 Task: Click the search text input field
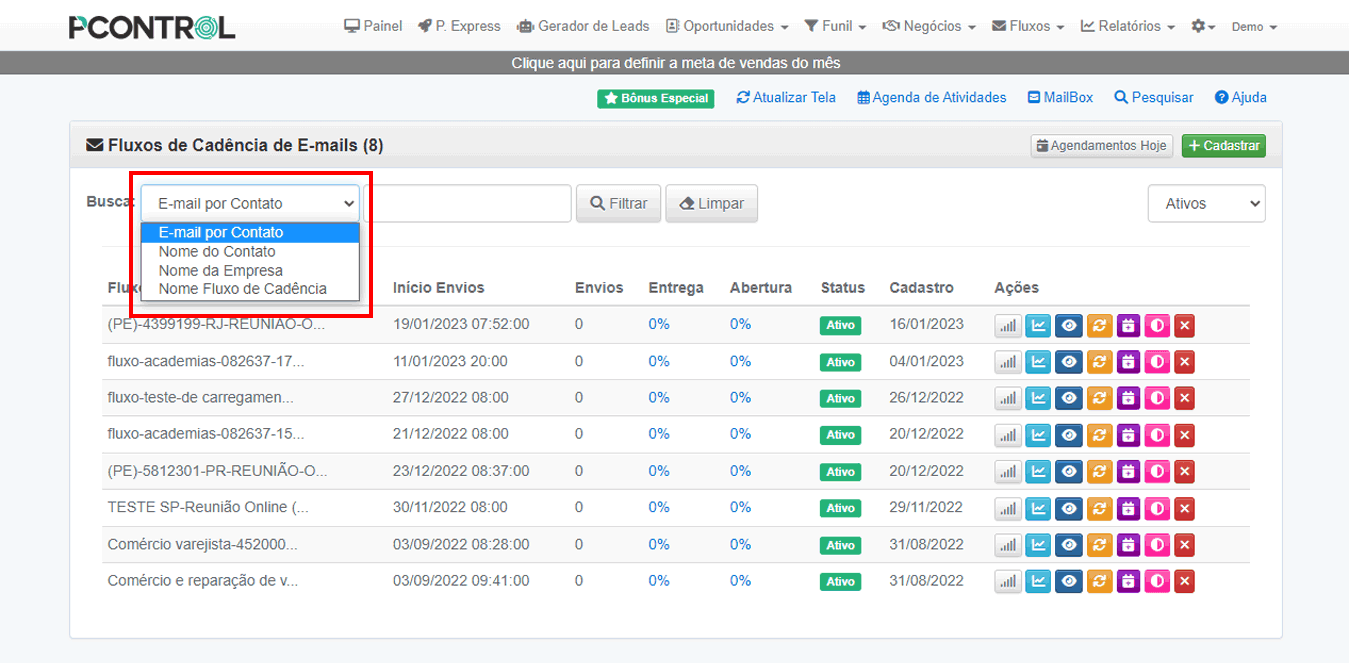click(x=467, y=203)
